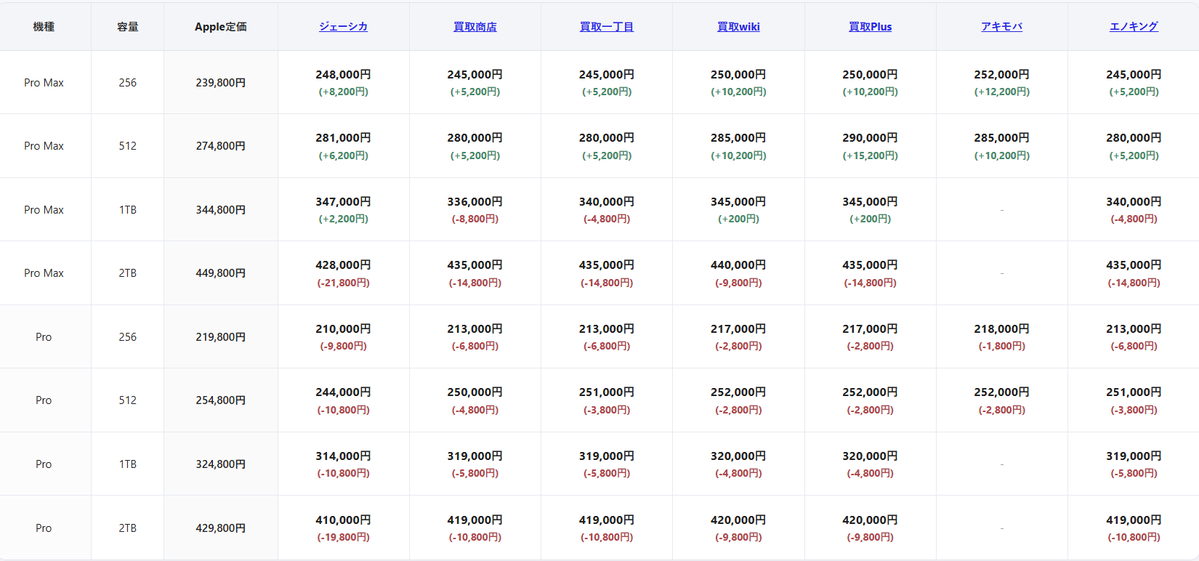
Task: Select ジェーシカ price 347,000円
Action: tap(343, 202)
